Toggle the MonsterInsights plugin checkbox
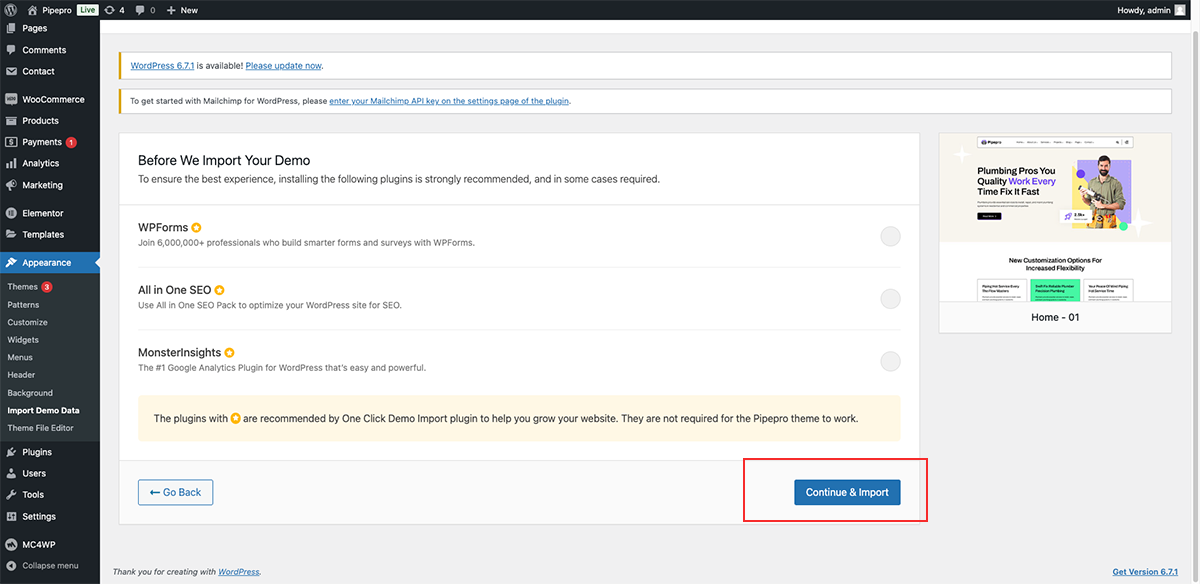This screenshot has height=584, width=1200. (x=890, y=361)
